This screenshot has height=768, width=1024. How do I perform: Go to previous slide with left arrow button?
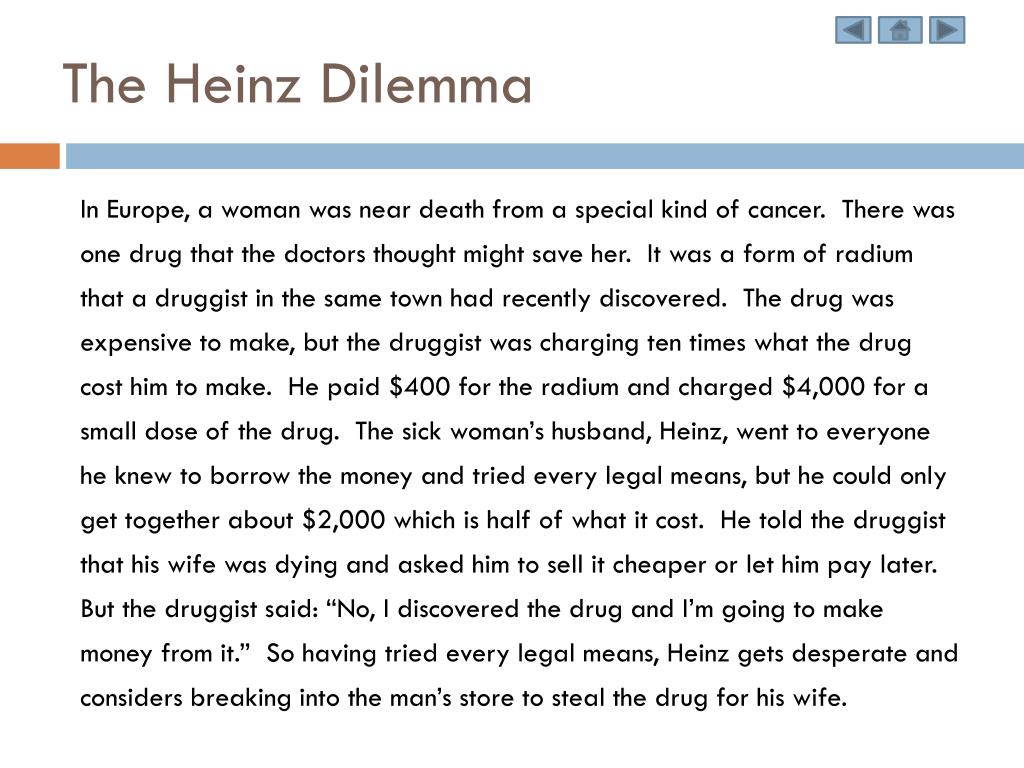point(853,30)
